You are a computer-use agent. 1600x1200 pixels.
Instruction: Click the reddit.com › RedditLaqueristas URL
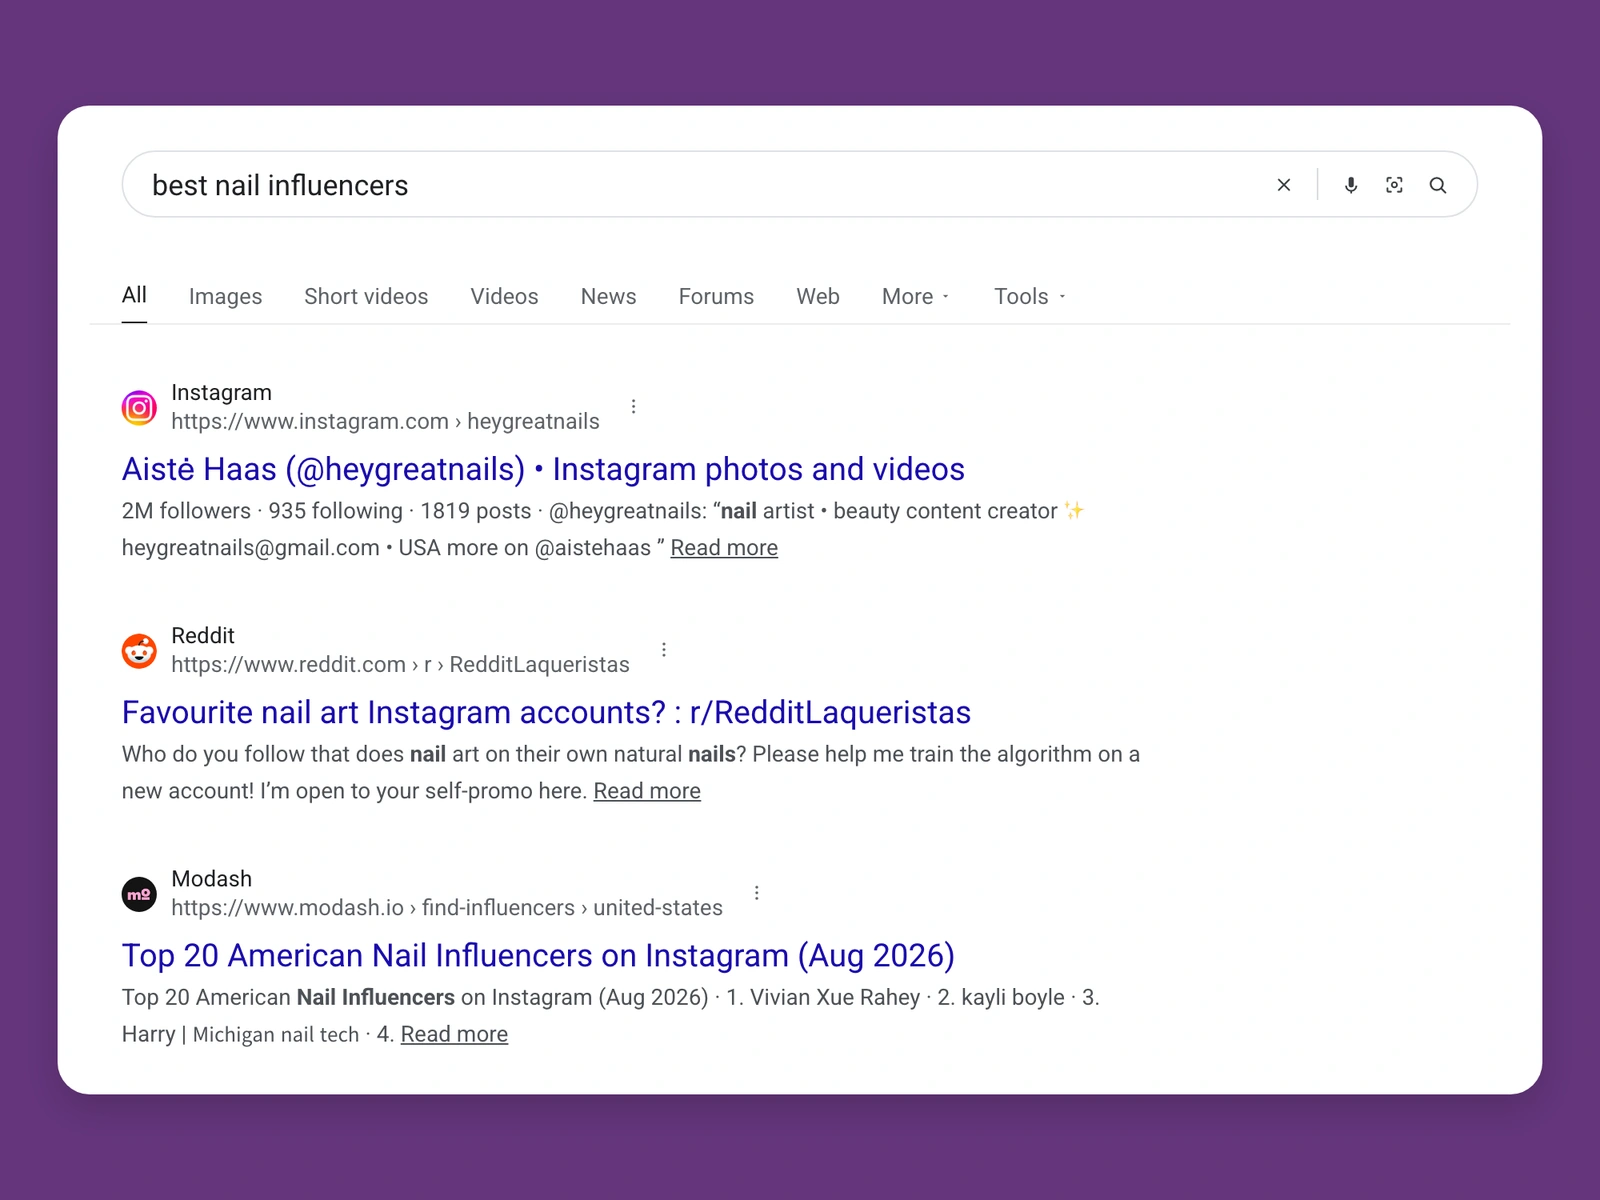click(x=400, y=664)
